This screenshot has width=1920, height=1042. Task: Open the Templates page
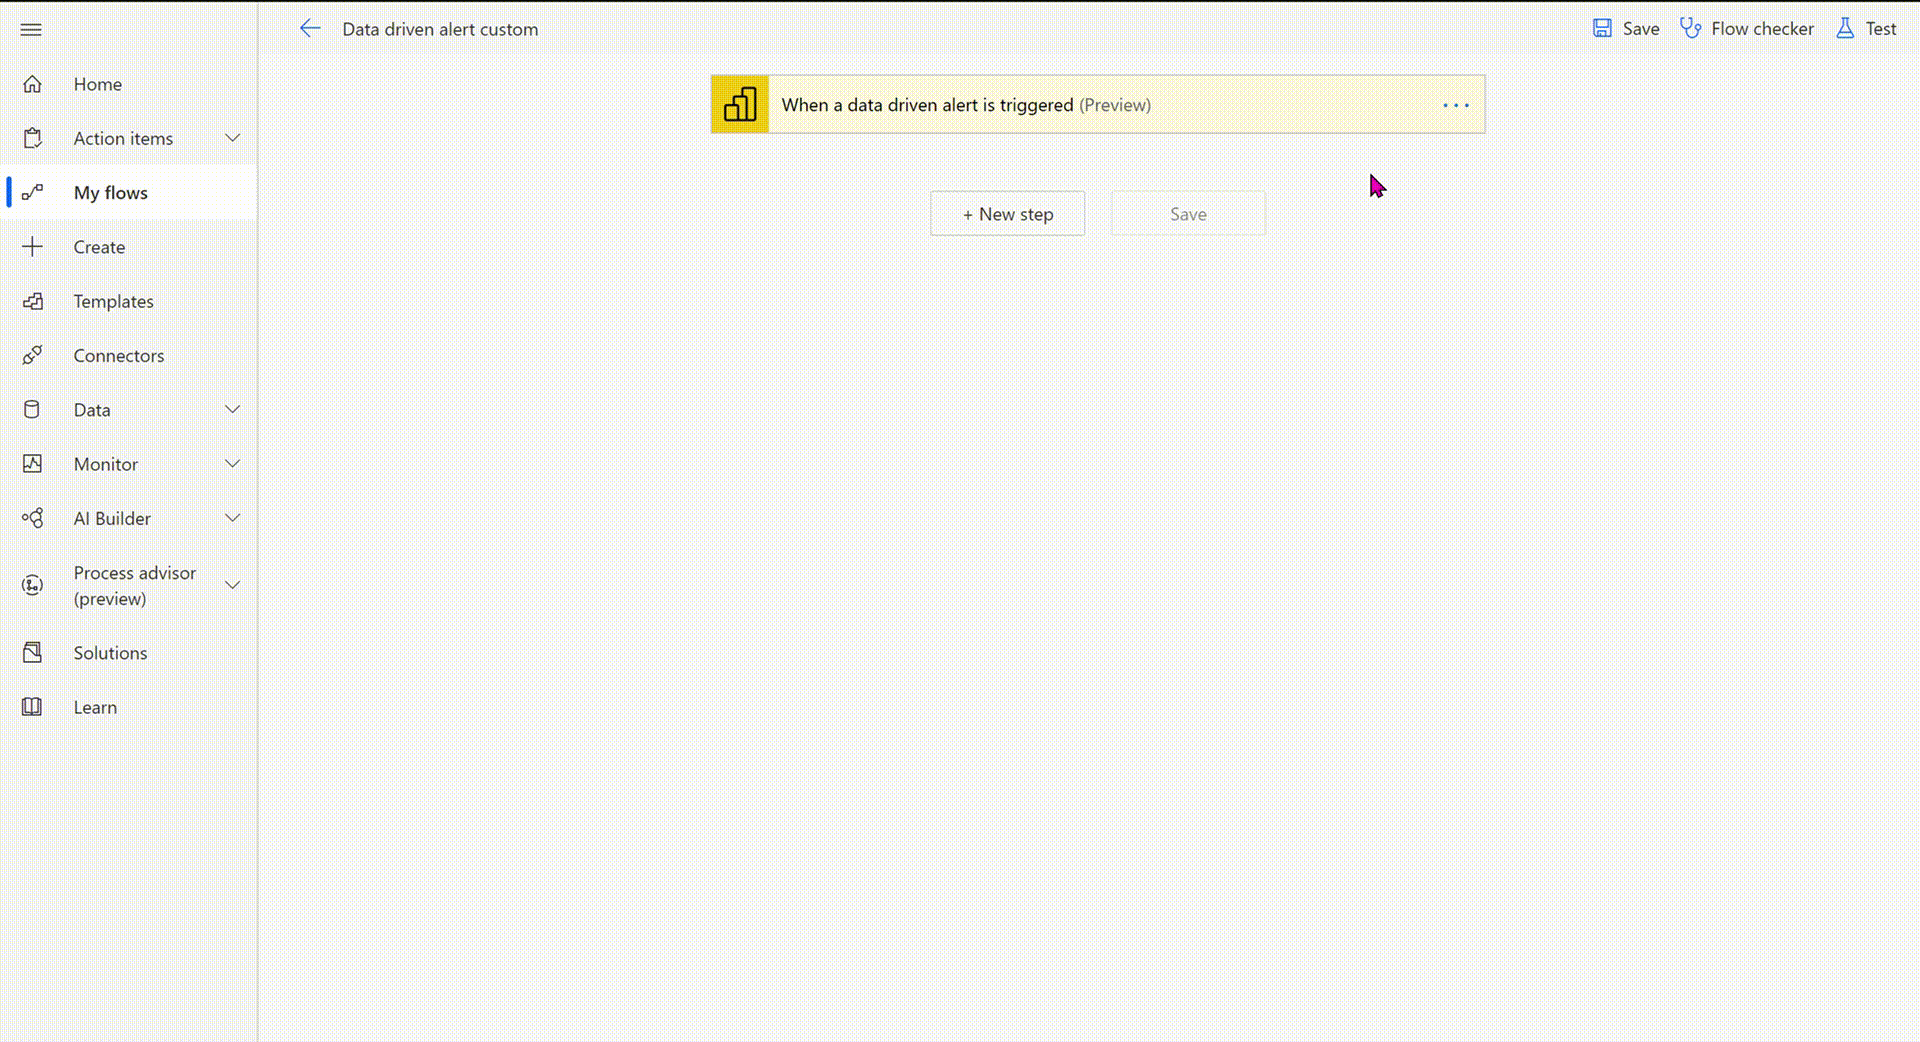113,301
